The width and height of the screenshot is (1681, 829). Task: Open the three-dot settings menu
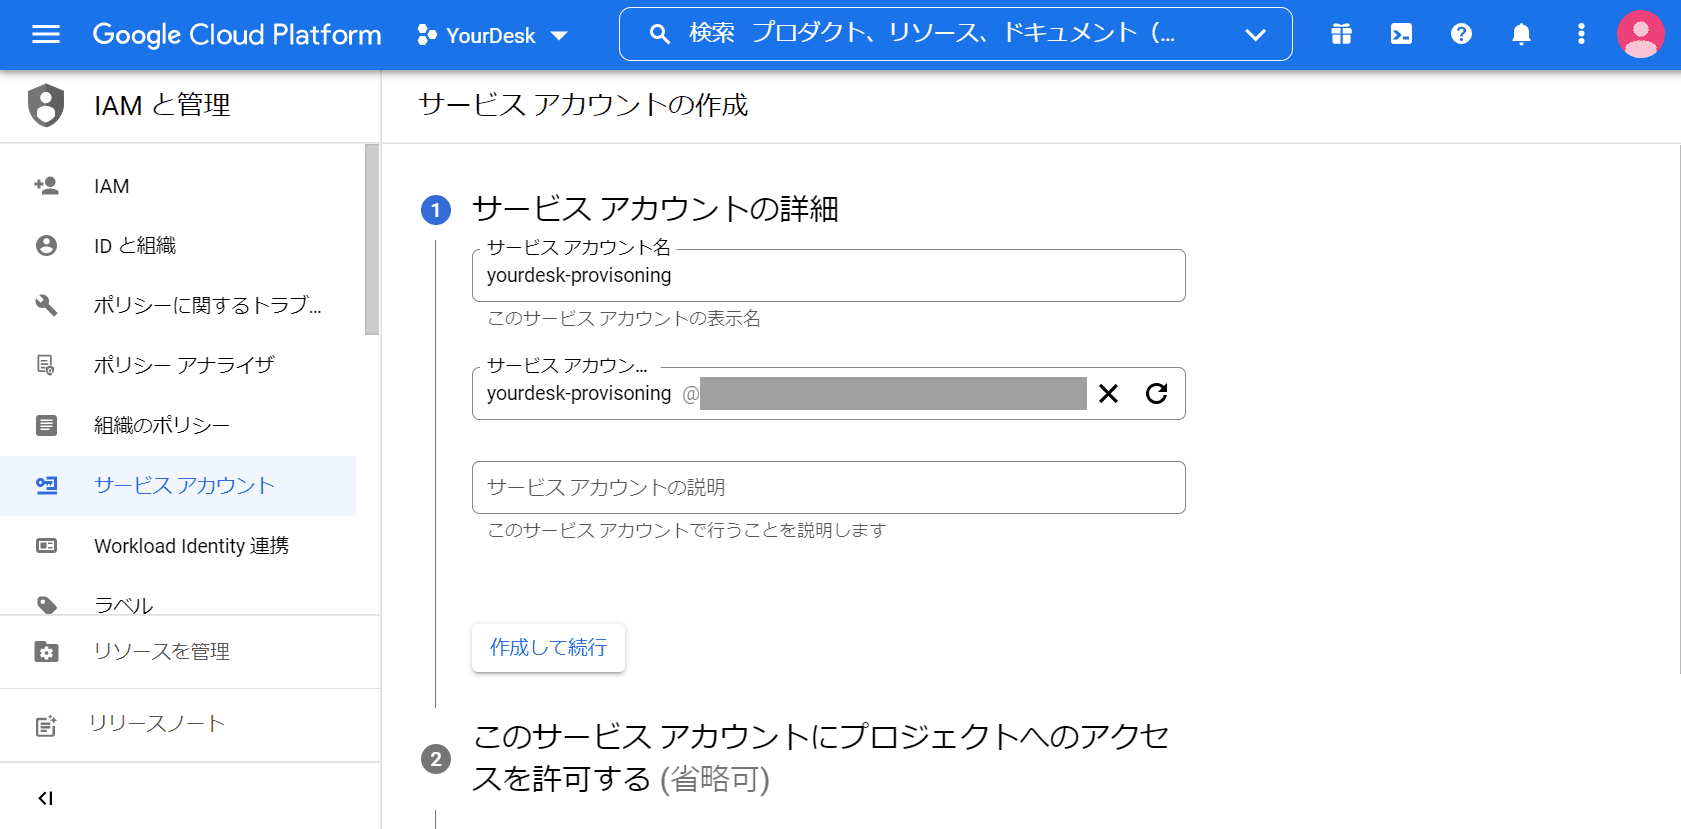[x=1581, y=34]
